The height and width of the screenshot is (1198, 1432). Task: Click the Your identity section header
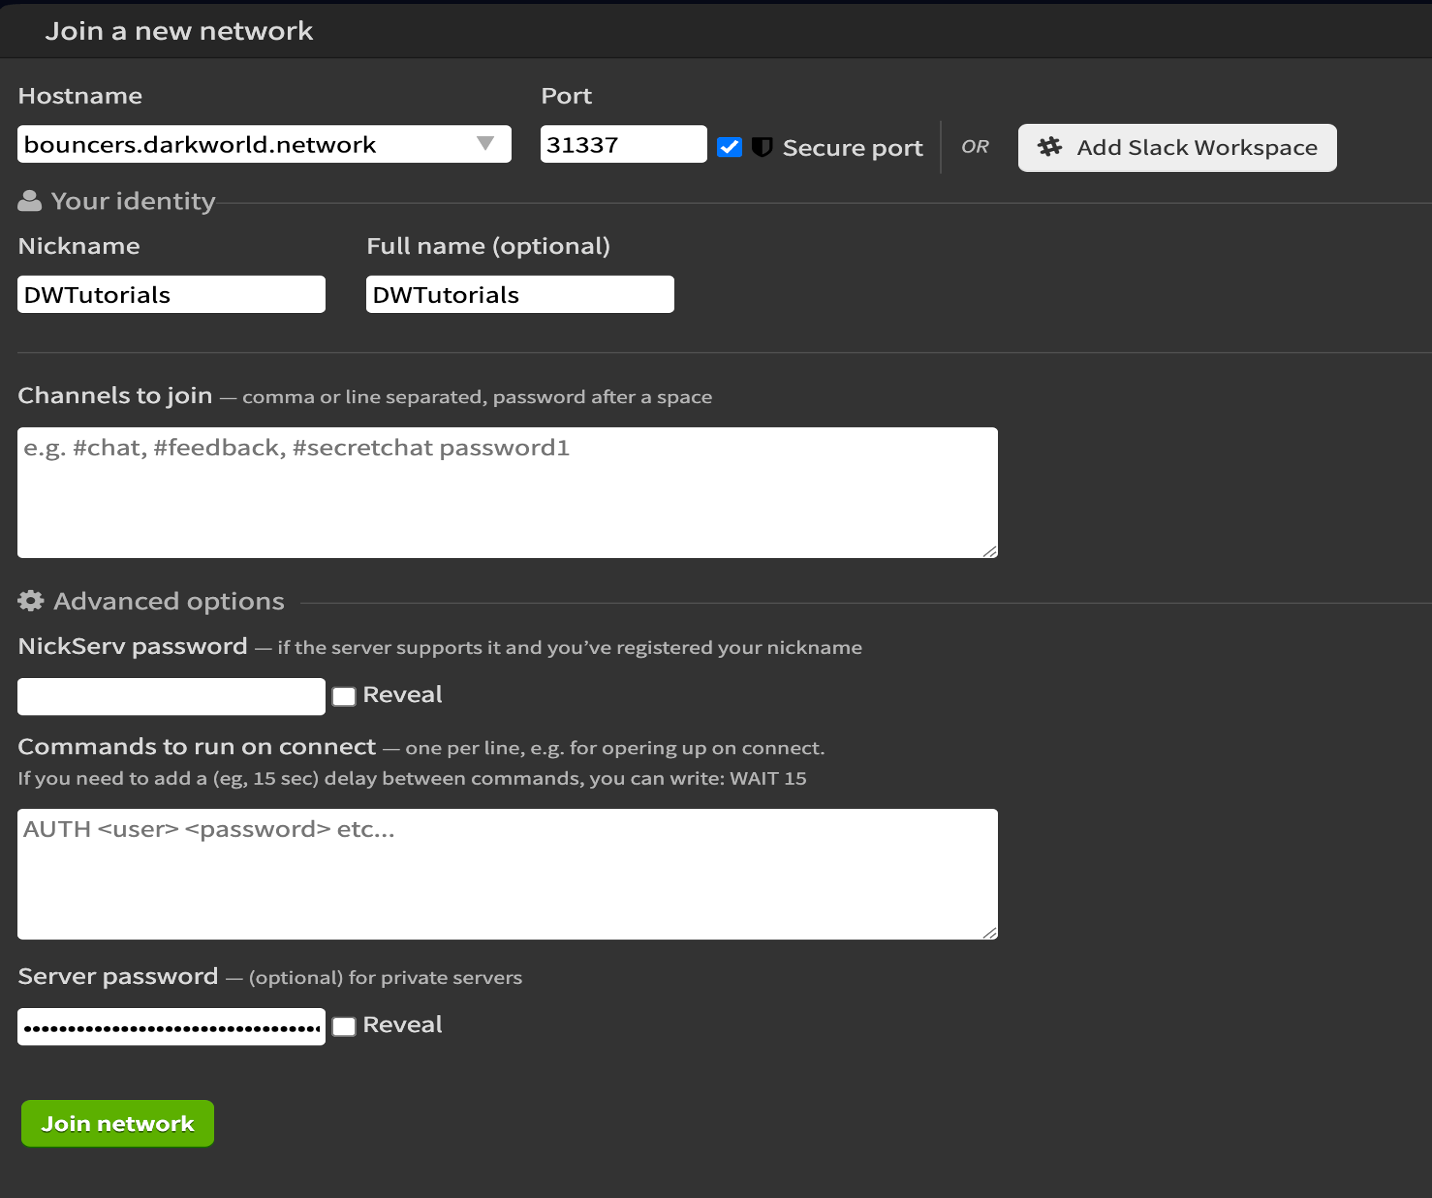tap(133, 201)
